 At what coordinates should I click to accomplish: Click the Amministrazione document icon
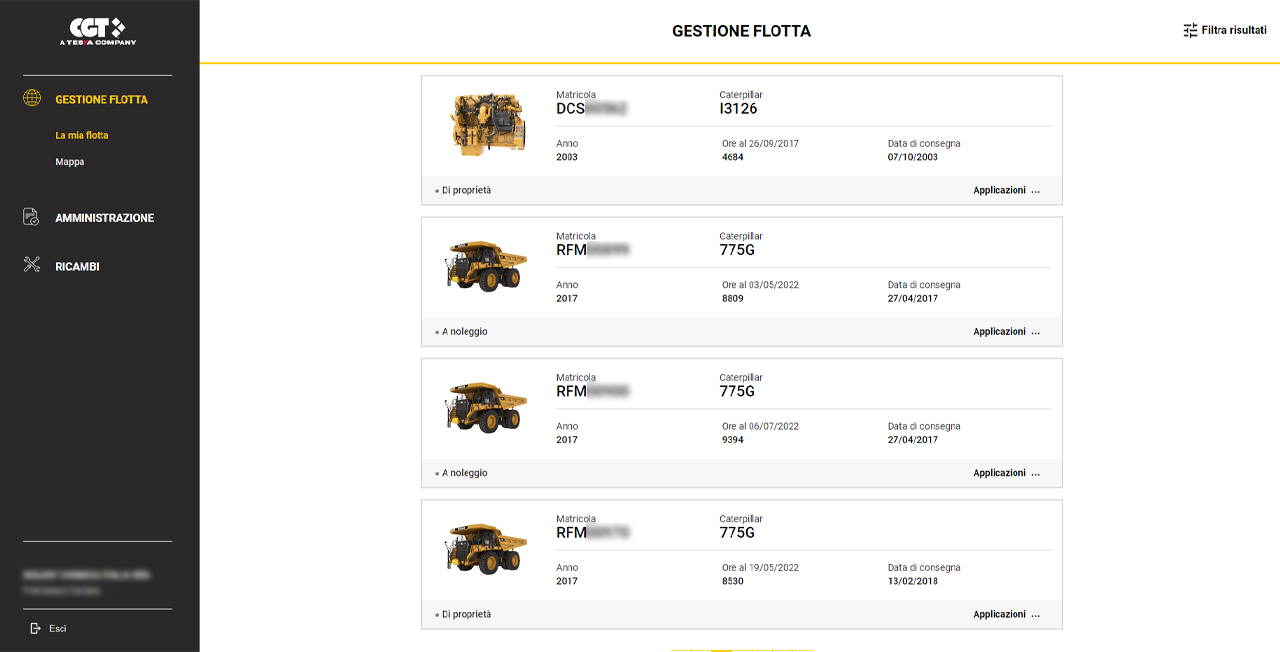point(32,217)
